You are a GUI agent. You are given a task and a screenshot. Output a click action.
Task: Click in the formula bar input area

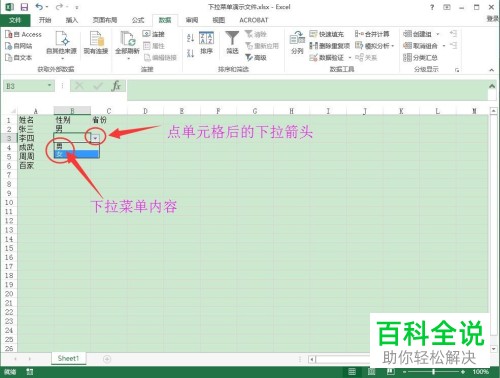pyautogui.click(x=307, y=90)
